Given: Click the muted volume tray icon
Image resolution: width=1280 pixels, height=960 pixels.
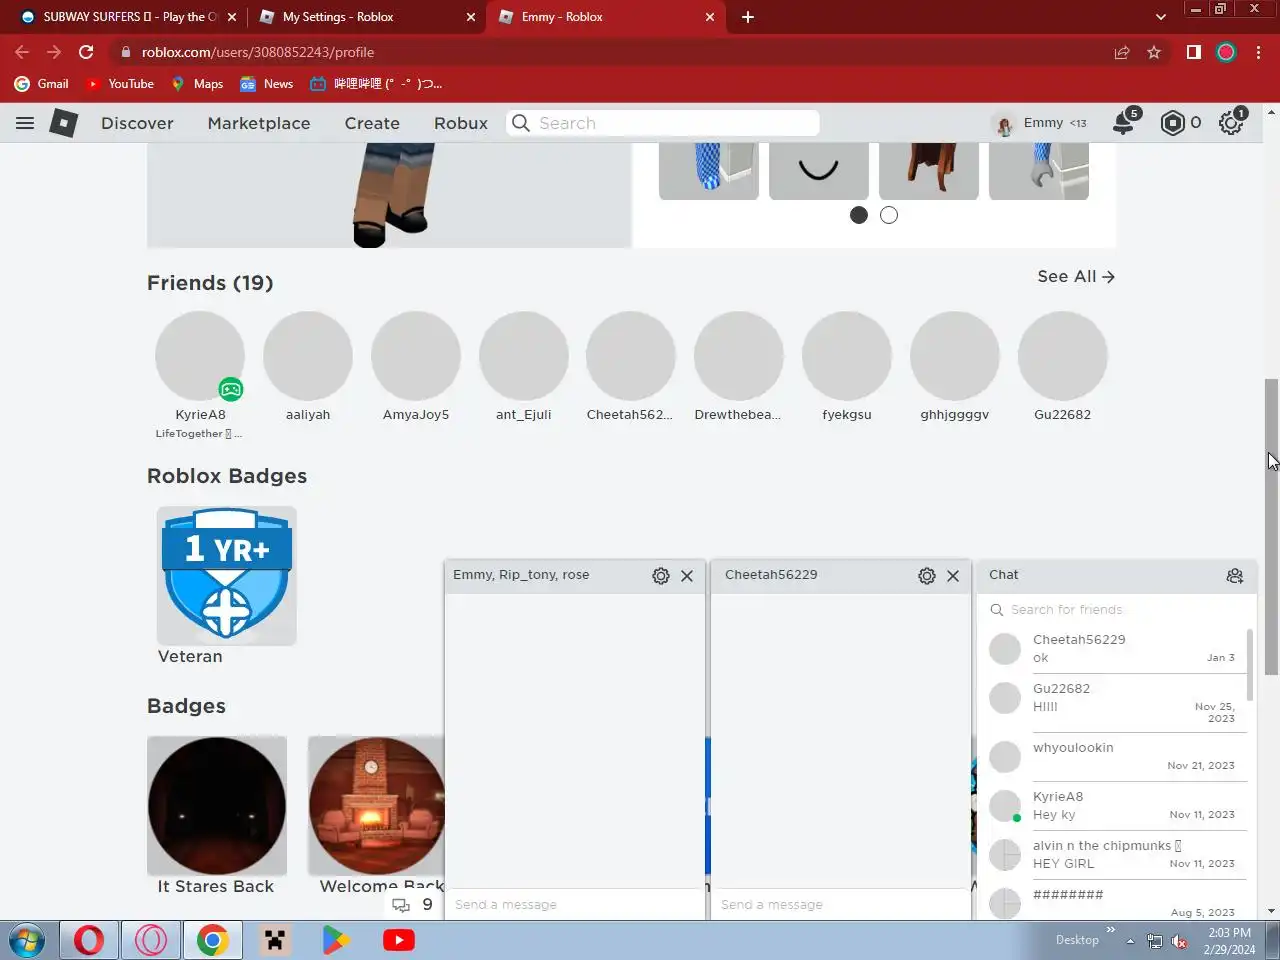Looking at the screenshot, I should tap(1179, 942).
